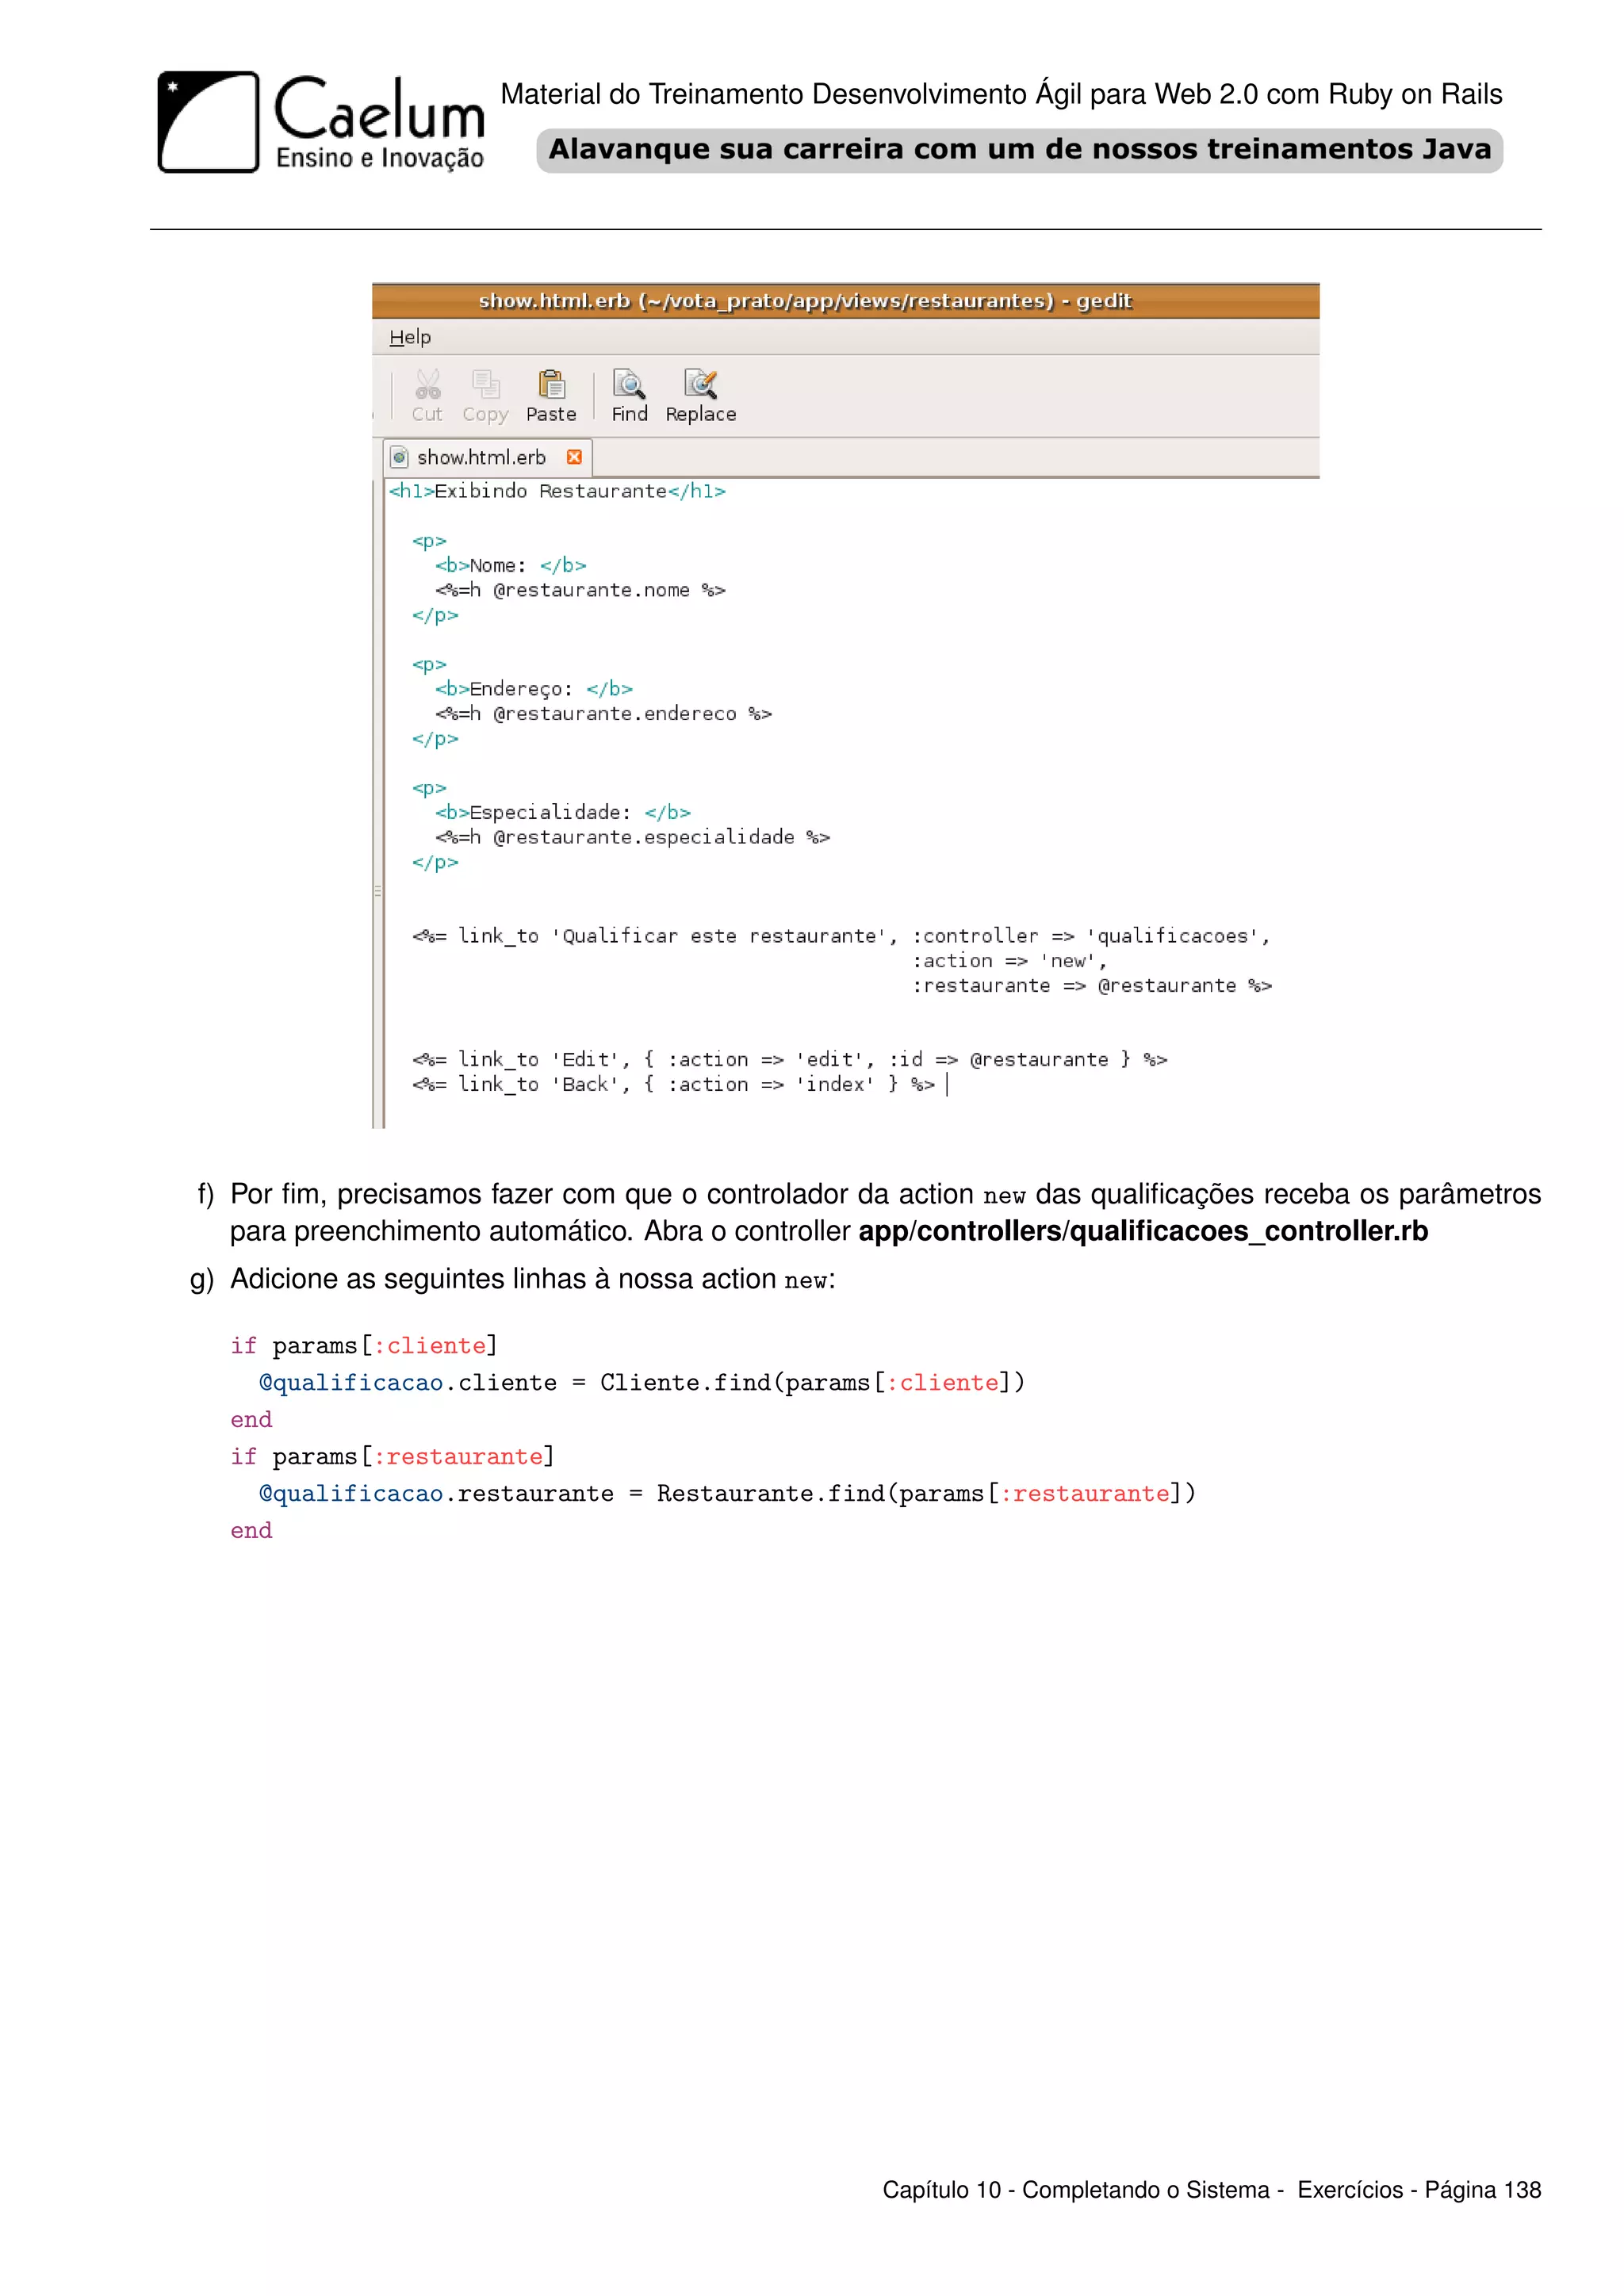Click the '@restaurante.especialidade' code line
The height and width of the screenshot is (2296, 1624).
click(x=632, y=837)
